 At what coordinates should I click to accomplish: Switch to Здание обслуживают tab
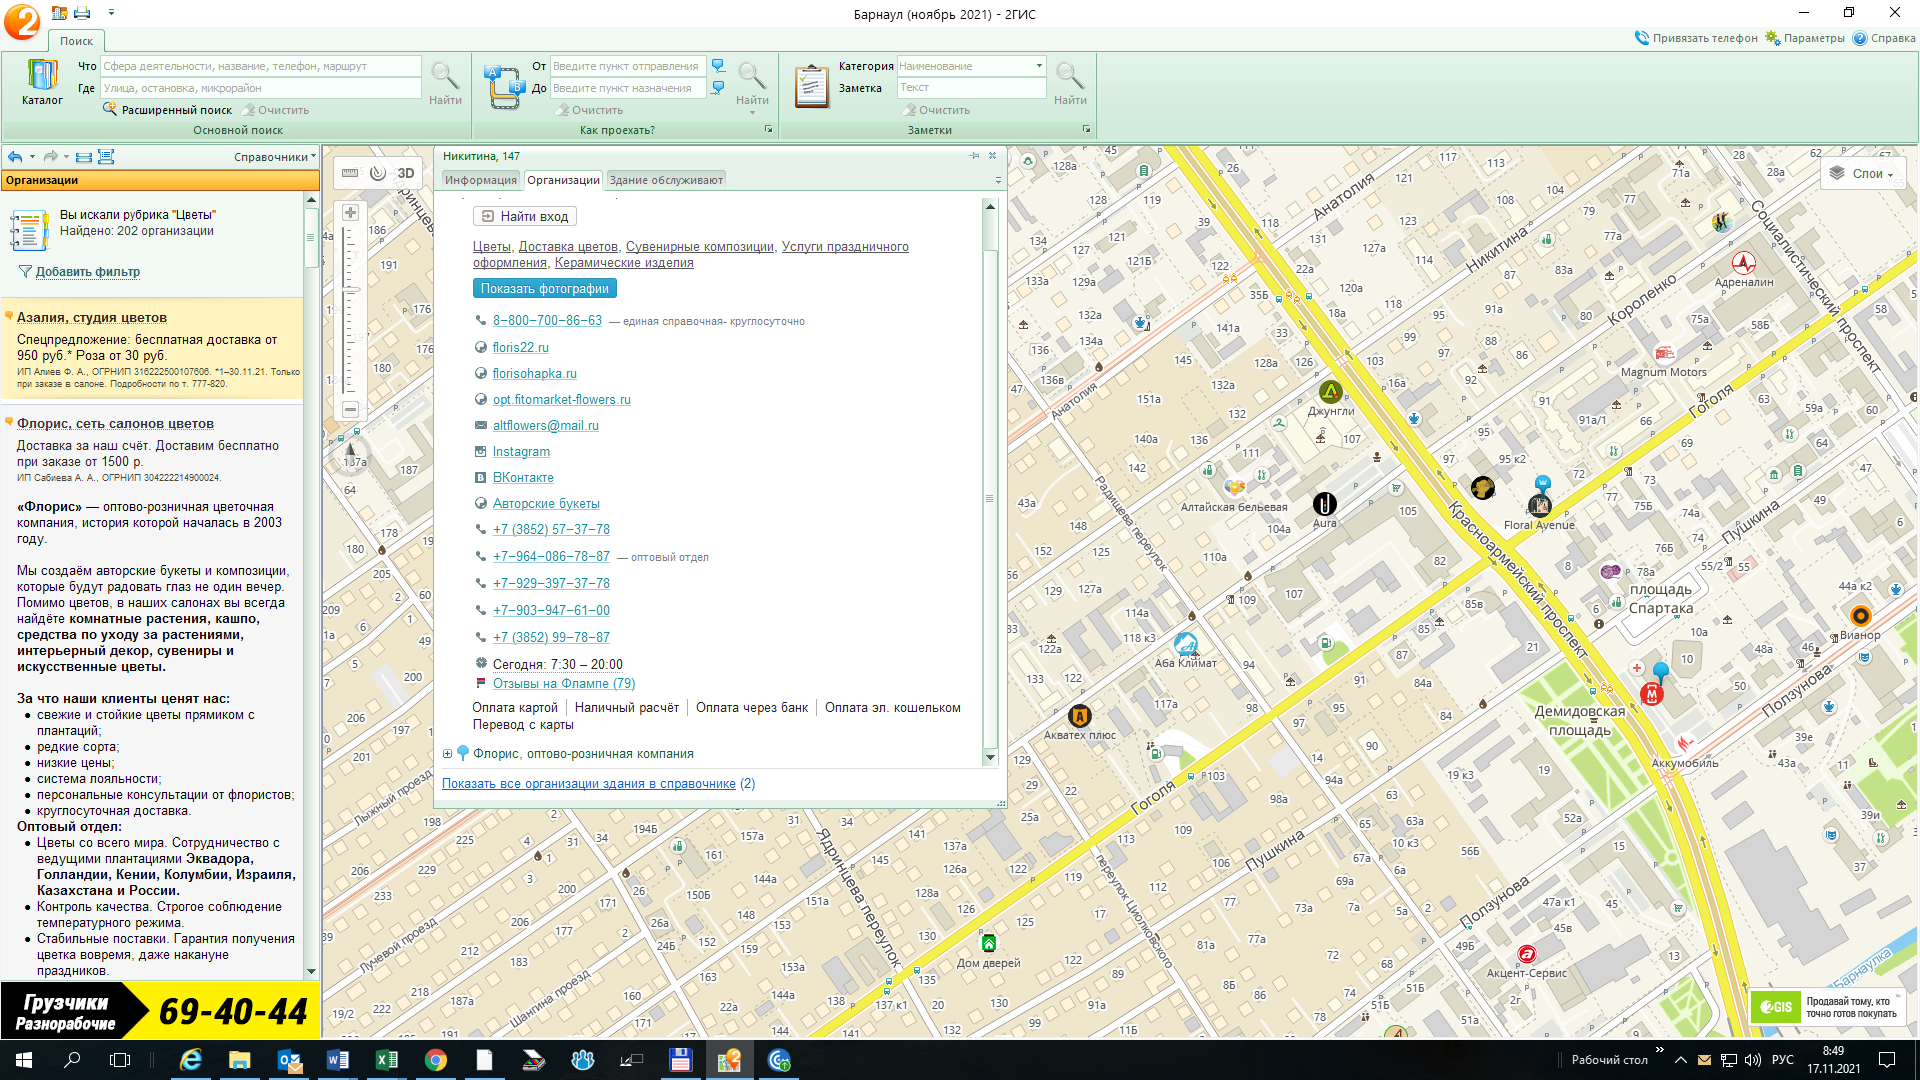point(666,180)
